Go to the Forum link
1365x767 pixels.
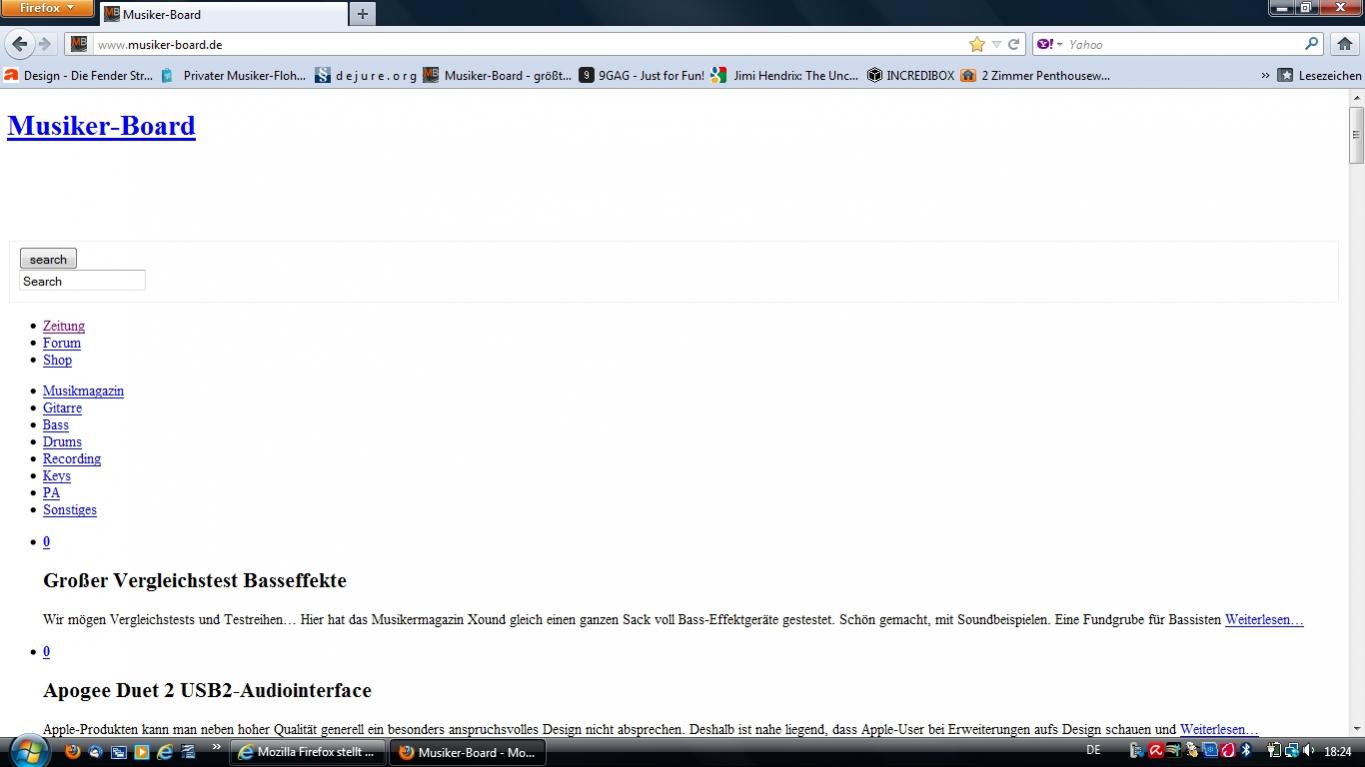pyautogui.click(x=62, y=343)
